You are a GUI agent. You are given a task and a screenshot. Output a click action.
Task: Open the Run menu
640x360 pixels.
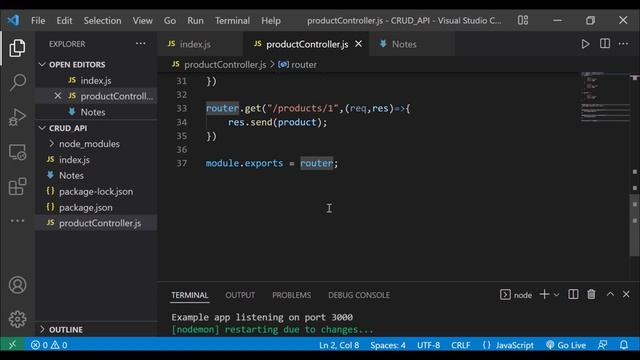196,20
